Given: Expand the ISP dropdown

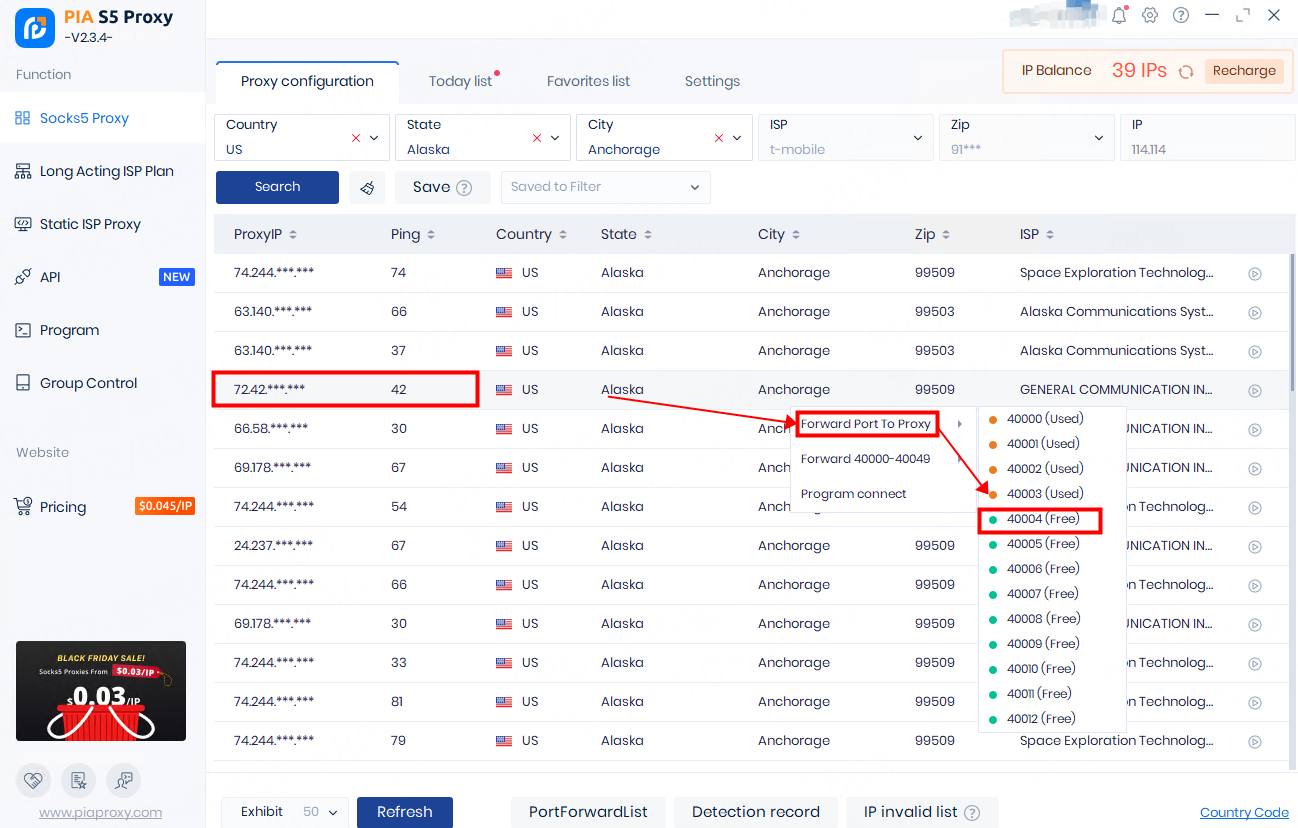Looking at the screenshot, I should click(x=918, y=138).
